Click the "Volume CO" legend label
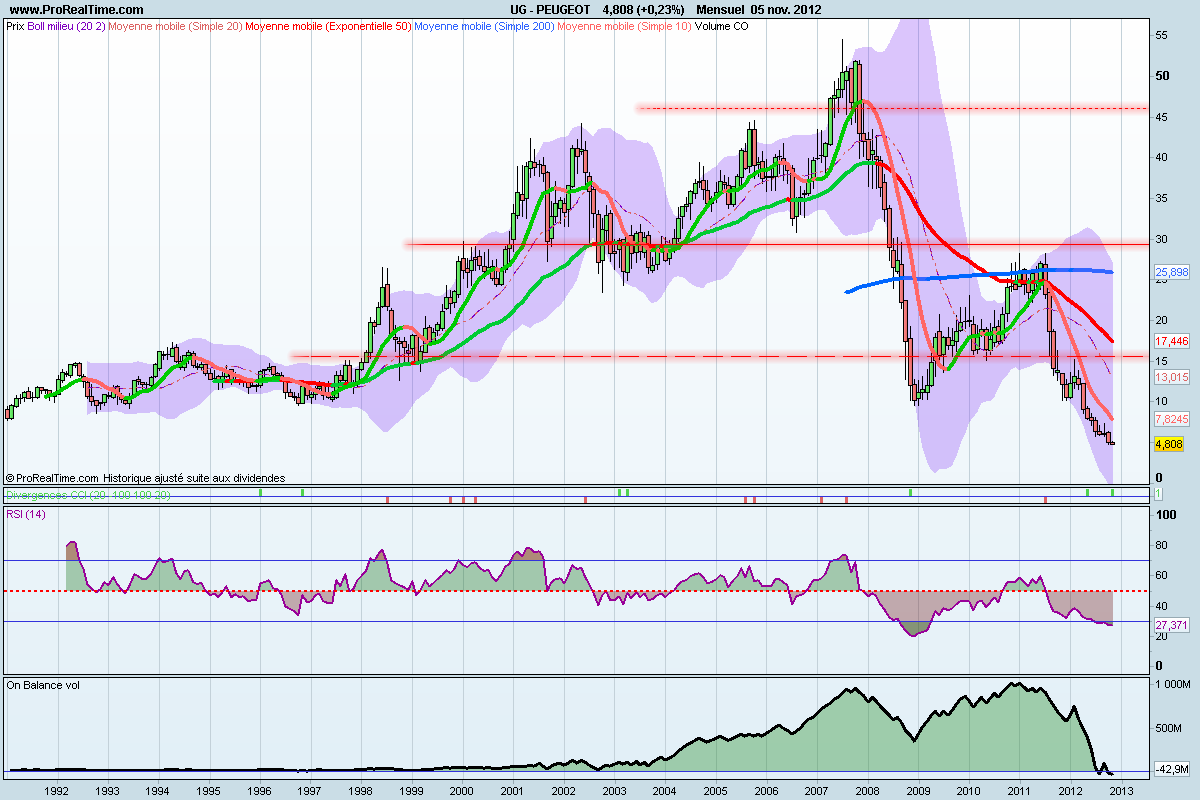The image size is (1200, 800). click(720, 26)
